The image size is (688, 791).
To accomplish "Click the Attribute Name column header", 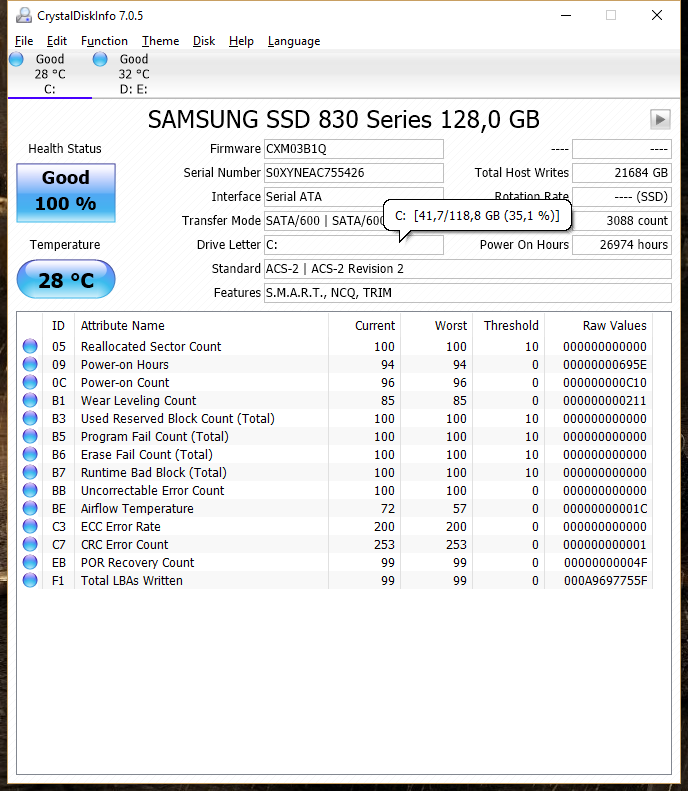I will [201, 325].
